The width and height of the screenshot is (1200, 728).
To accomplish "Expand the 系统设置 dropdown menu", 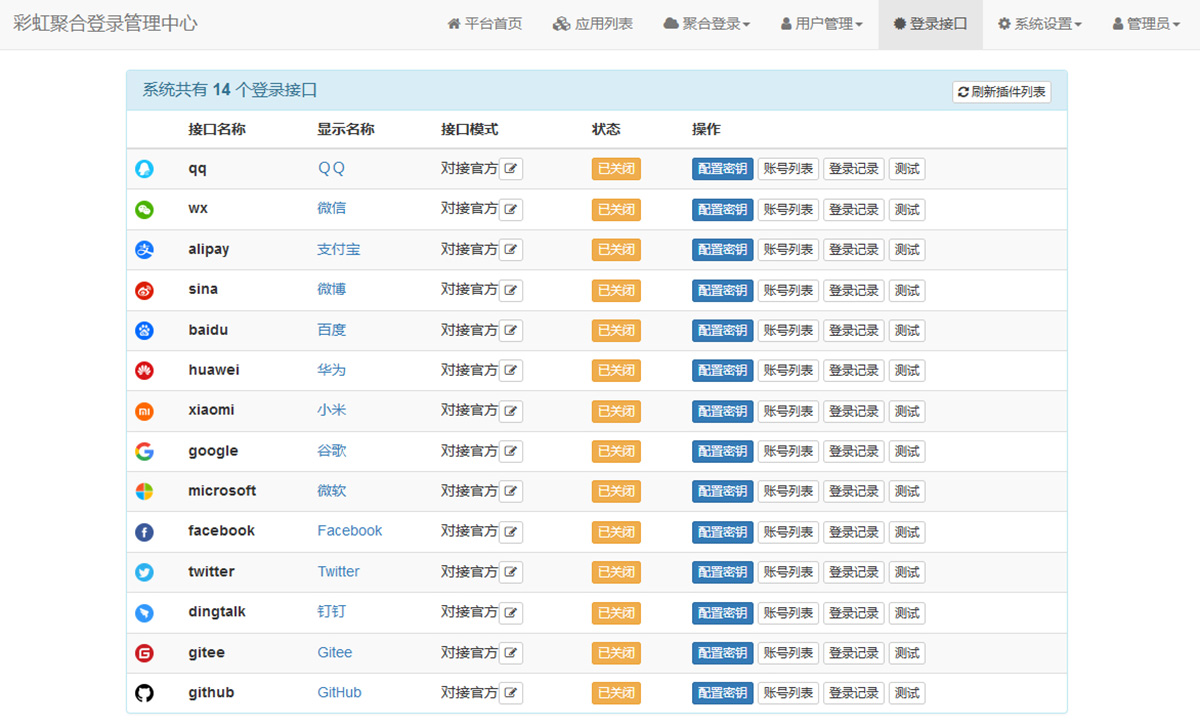I will (1040, 24).
